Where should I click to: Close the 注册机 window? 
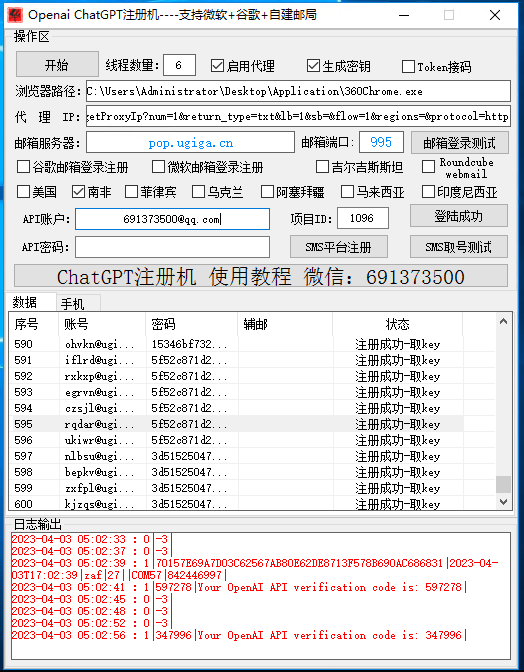(495, 15)
